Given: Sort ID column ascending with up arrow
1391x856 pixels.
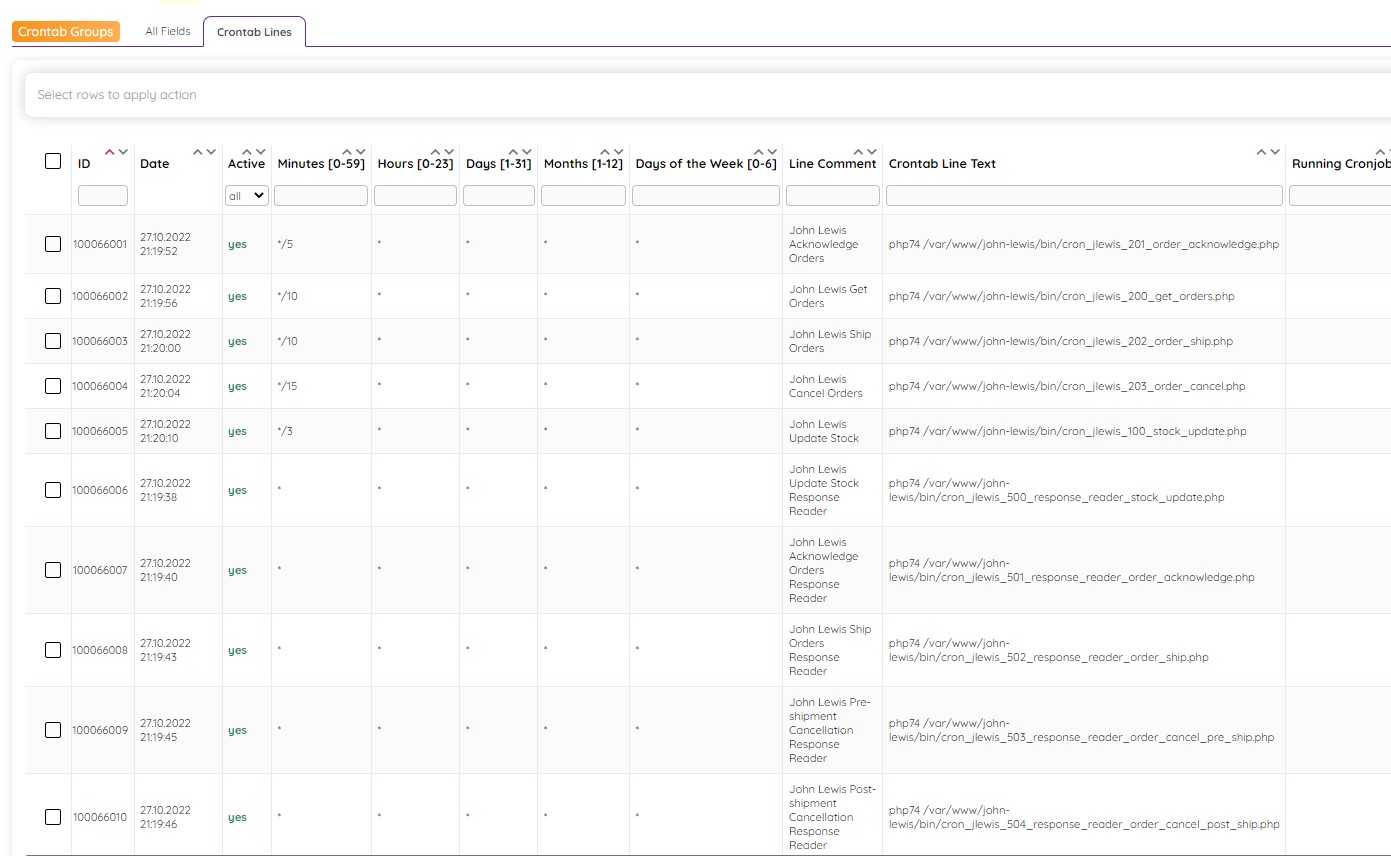Looking at the screenshot, I should [x=110, y=152].
